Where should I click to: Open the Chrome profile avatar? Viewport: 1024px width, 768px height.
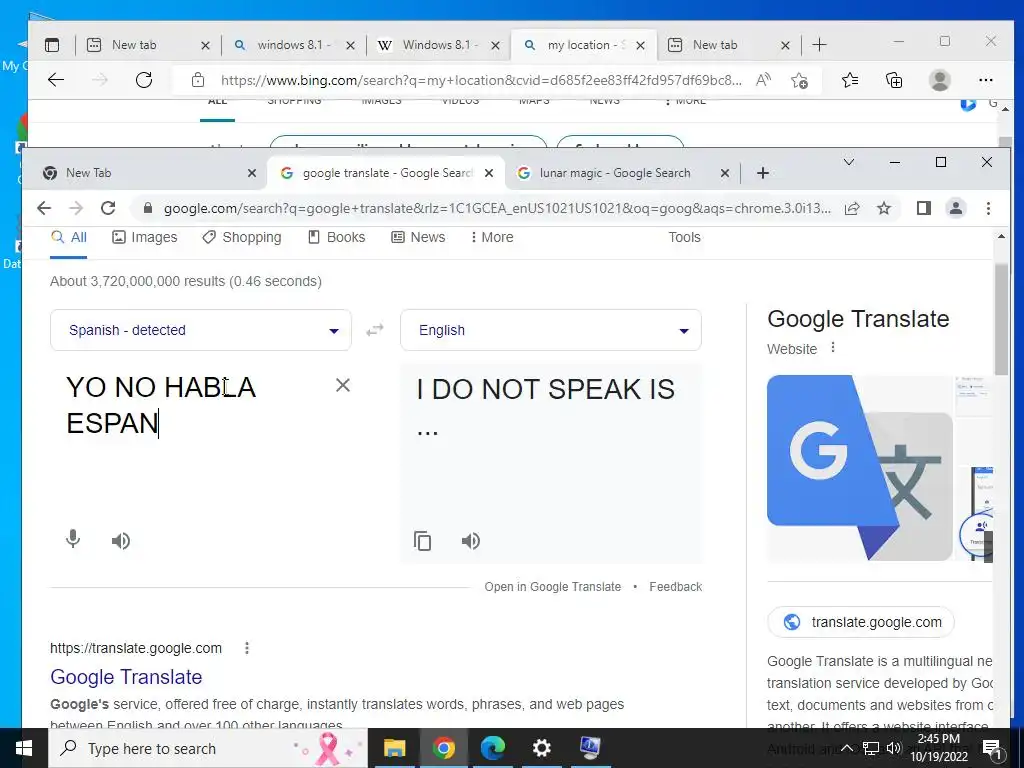(956, 208)
